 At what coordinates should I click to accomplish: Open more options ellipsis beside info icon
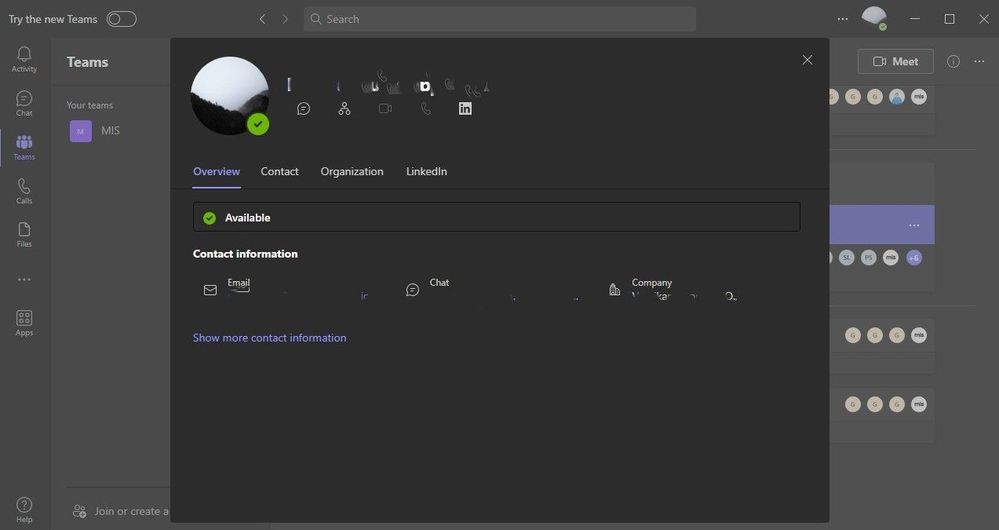979,61
